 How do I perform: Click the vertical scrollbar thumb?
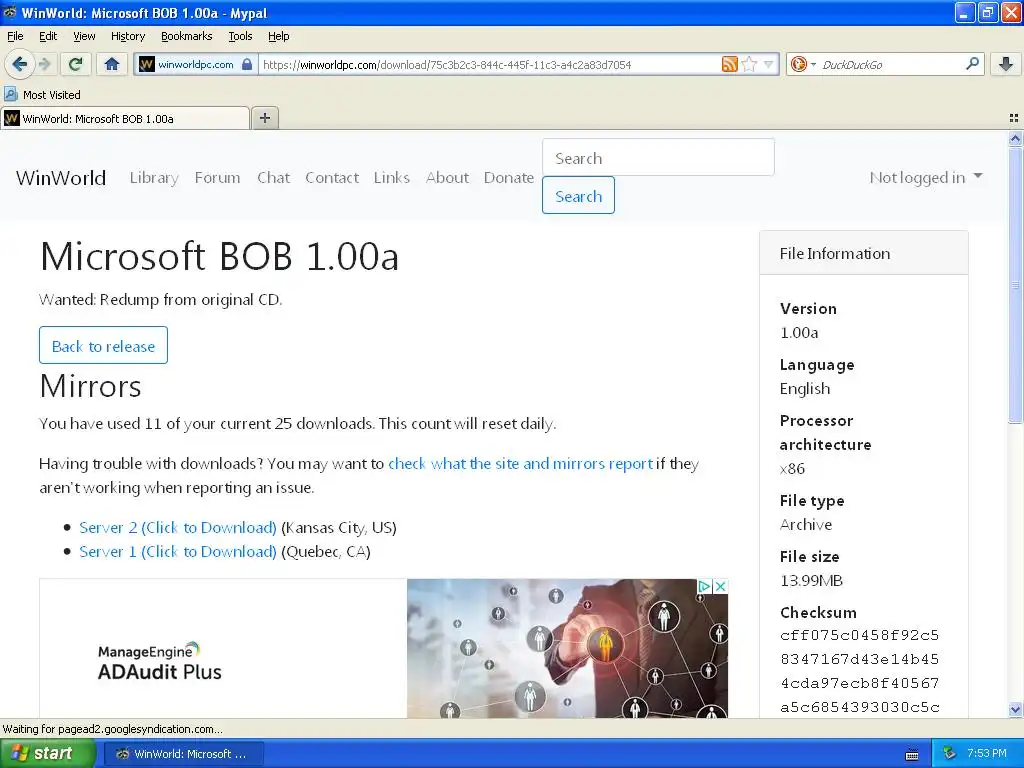point(1015,285)
